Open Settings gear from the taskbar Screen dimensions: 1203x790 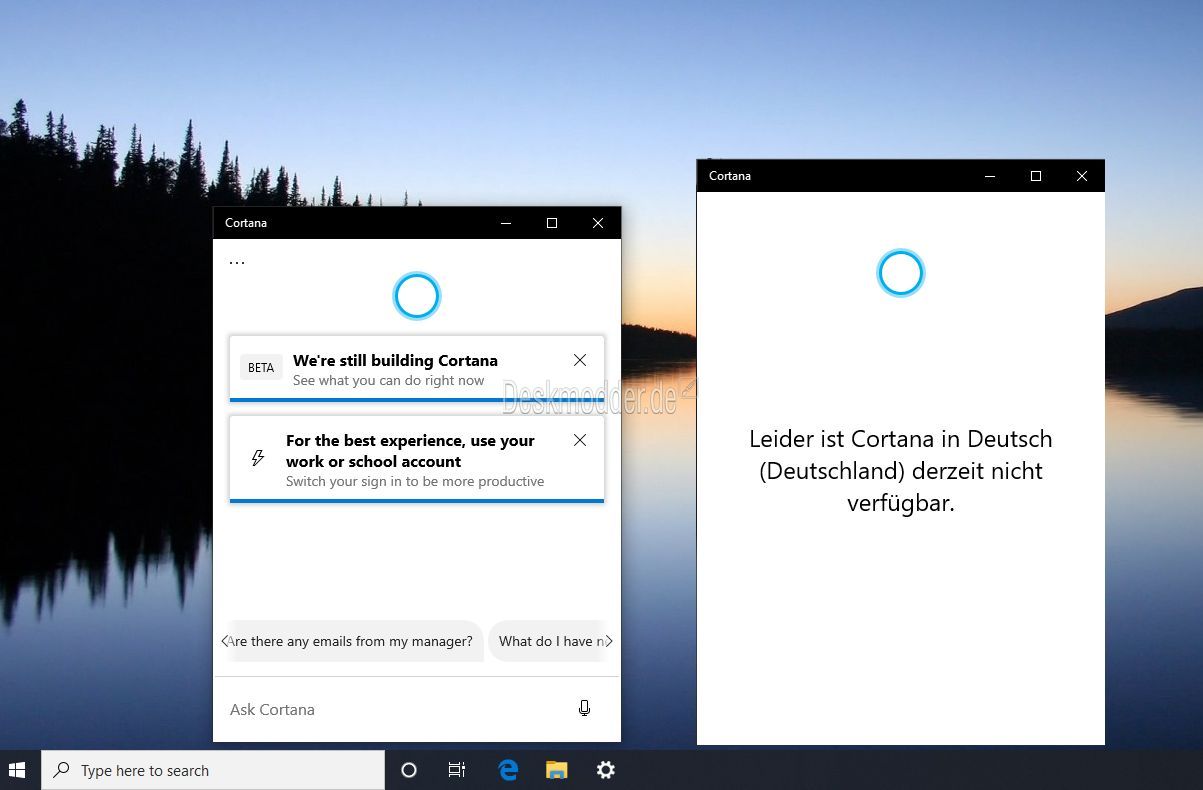tap(606, 770)
